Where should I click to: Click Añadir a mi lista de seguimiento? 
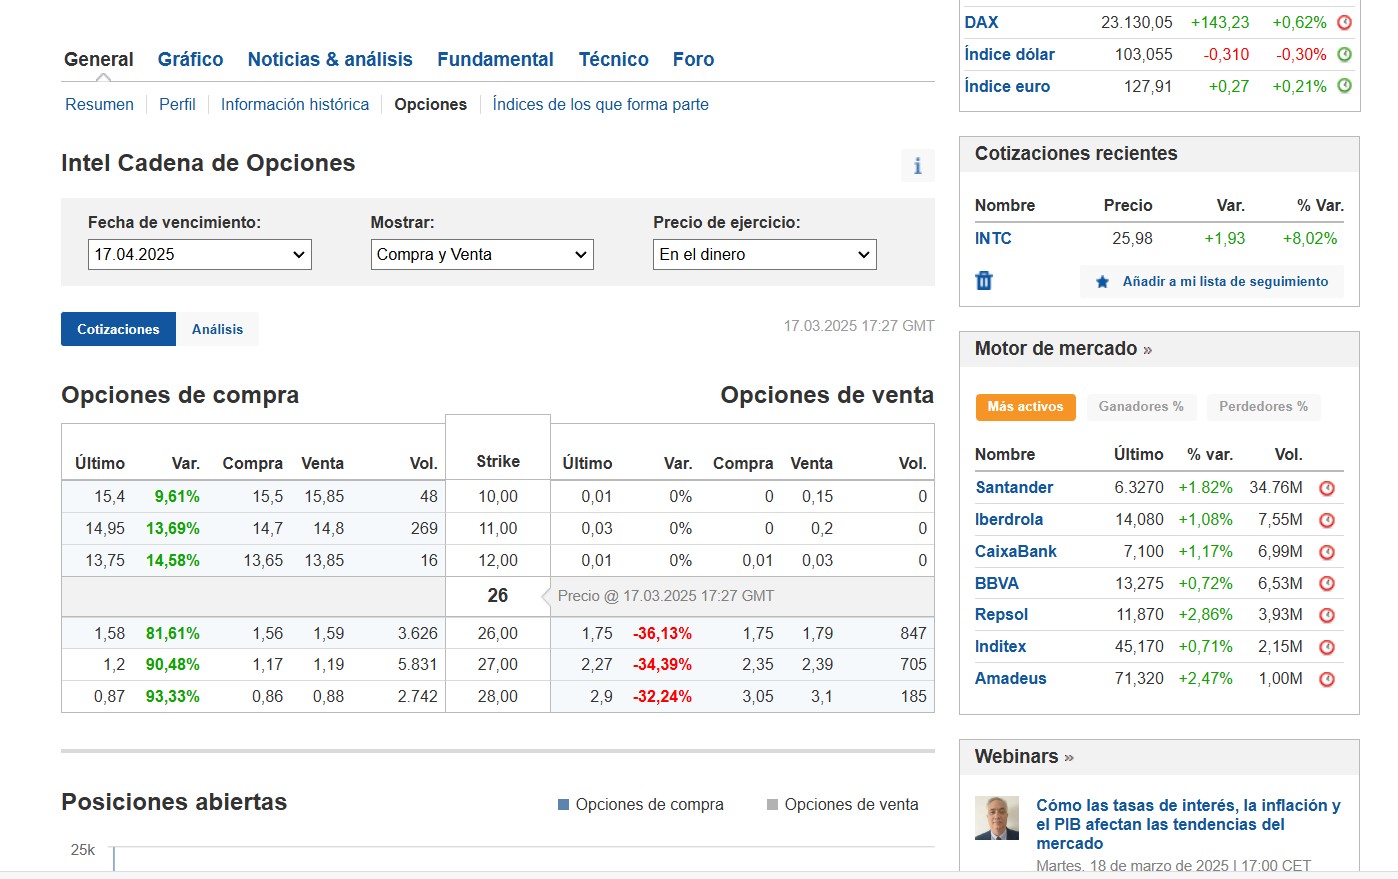click(1212, 282)
